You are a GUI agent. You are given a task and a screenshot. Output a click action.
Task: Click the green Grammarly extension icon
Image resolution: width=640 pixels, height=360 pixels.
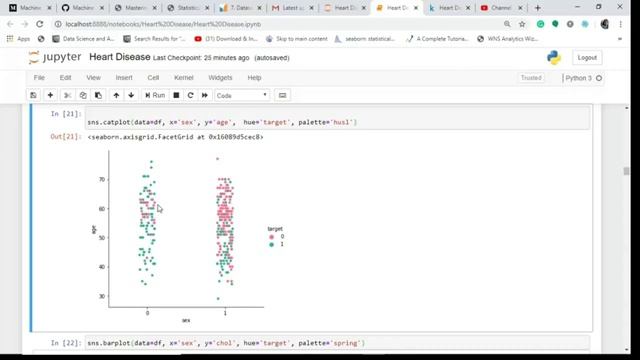(x=540, y=24)
